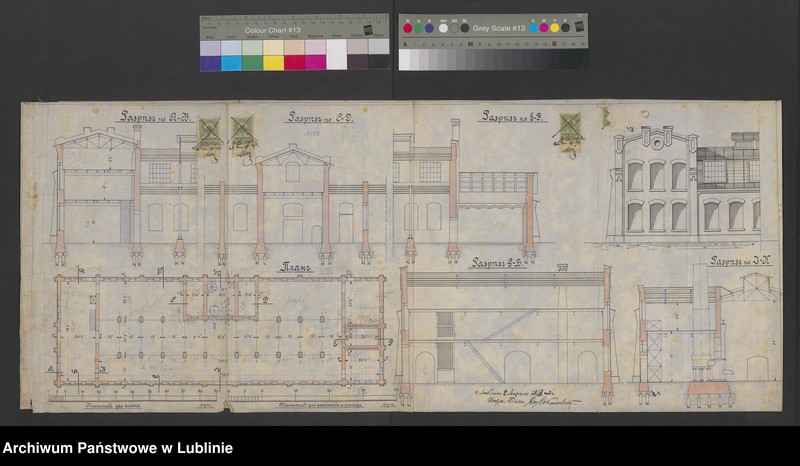Click the white dot on Grey Scale card
Screen dimensions: 800x466
coord(443,28)
